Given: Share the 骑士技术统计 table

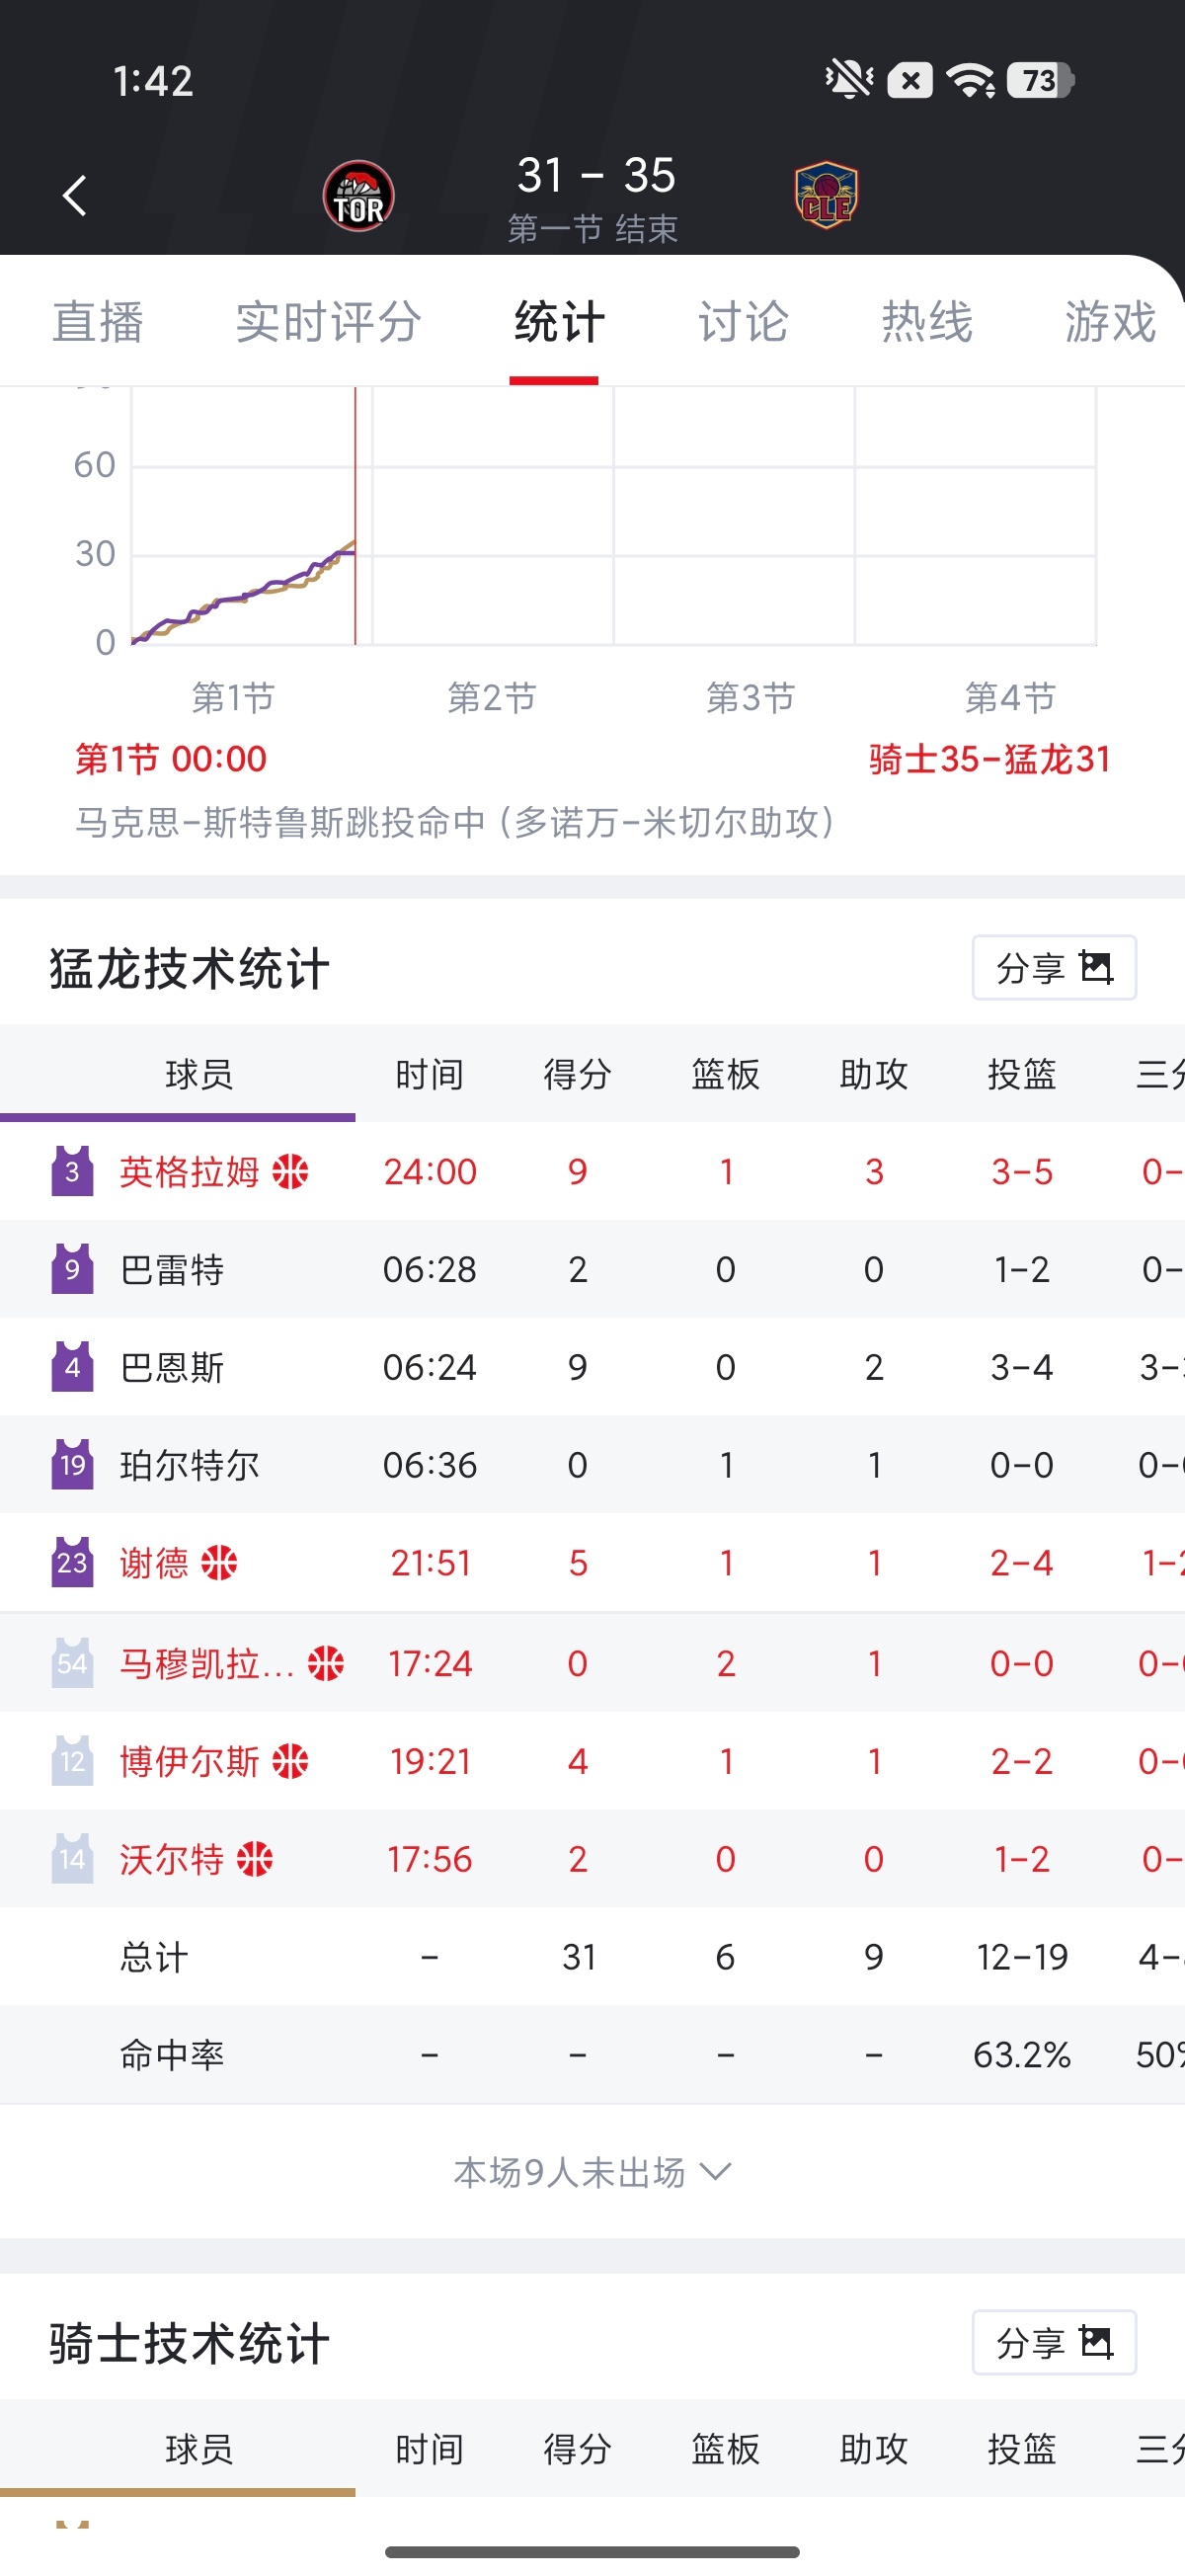Looking at the screenshot, I should click(x=1054, y=2342).
